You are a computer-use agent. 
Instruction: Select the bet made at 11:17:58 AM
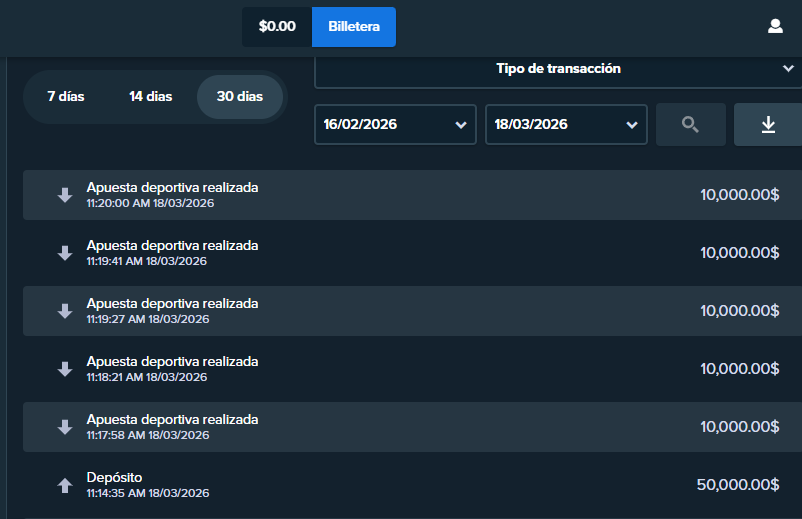tap(412, 427)
